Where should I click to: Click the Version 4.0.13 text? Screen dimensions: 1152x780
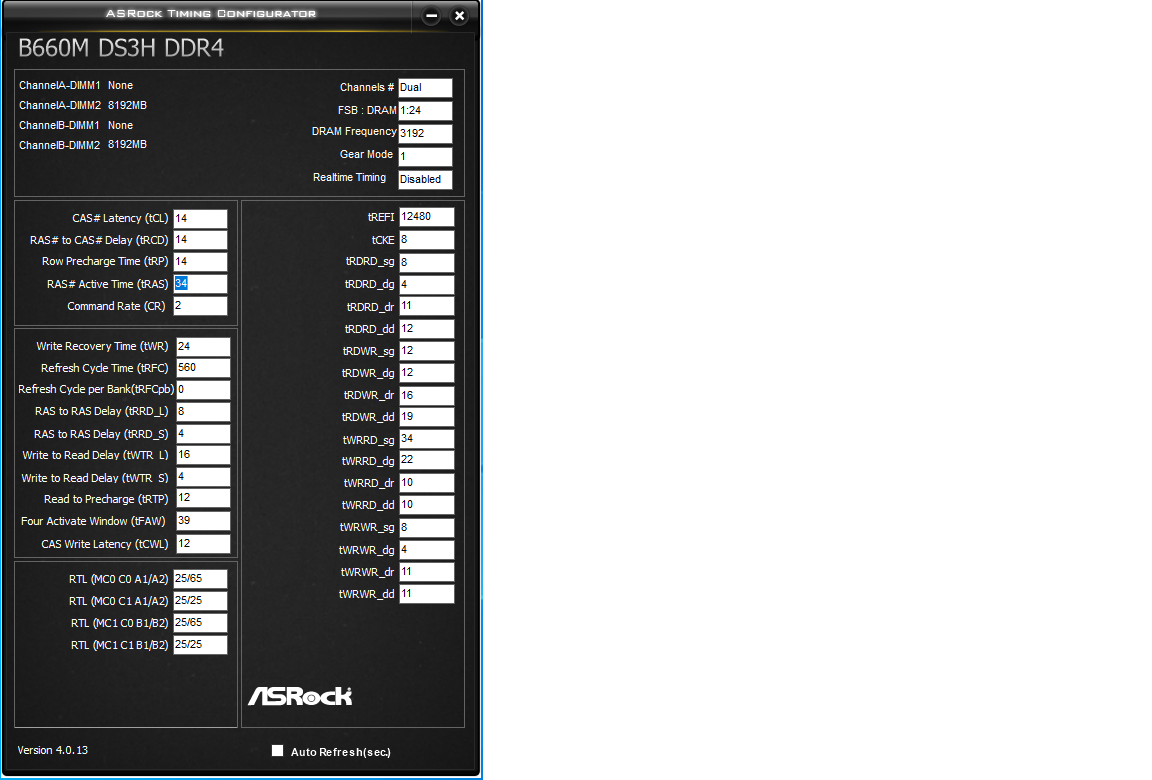click(x=53, y=750)
